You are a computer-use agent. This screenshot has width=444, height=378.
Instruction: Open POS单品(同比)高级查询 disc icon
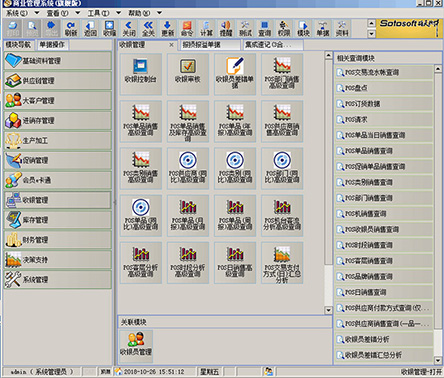tap(141, 216)
